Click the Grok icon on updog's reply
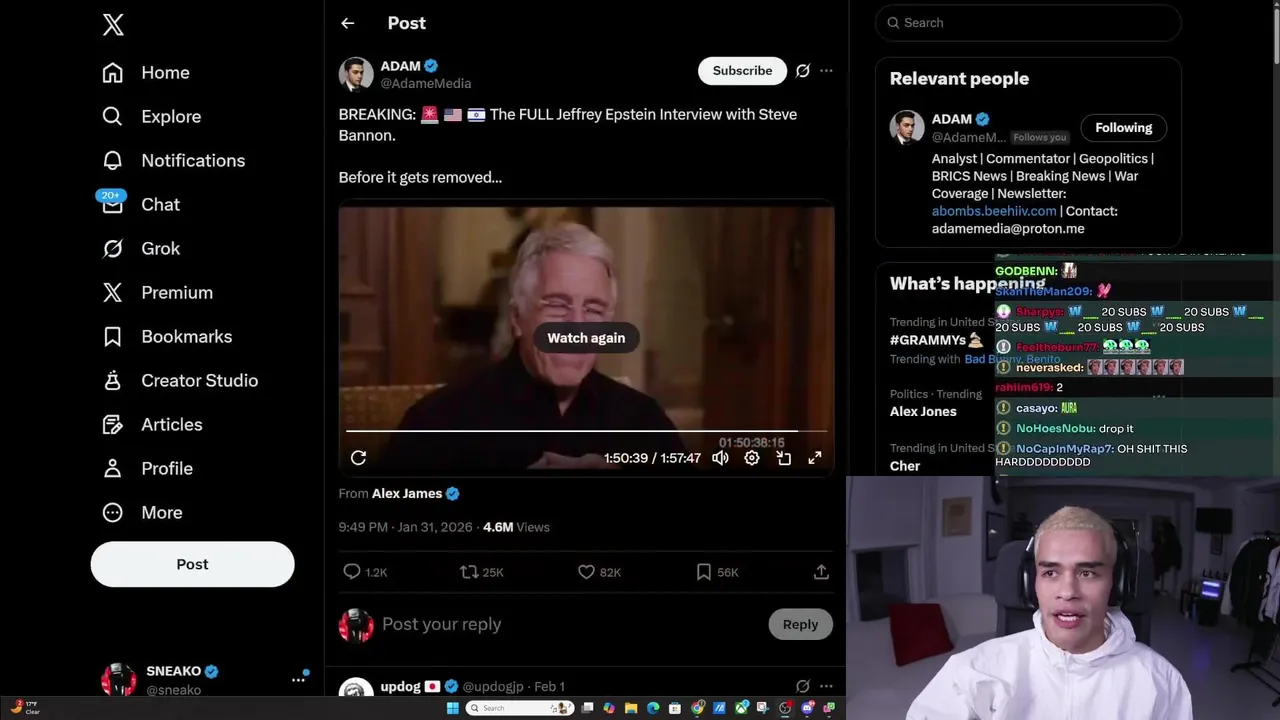 pos(802,686)
